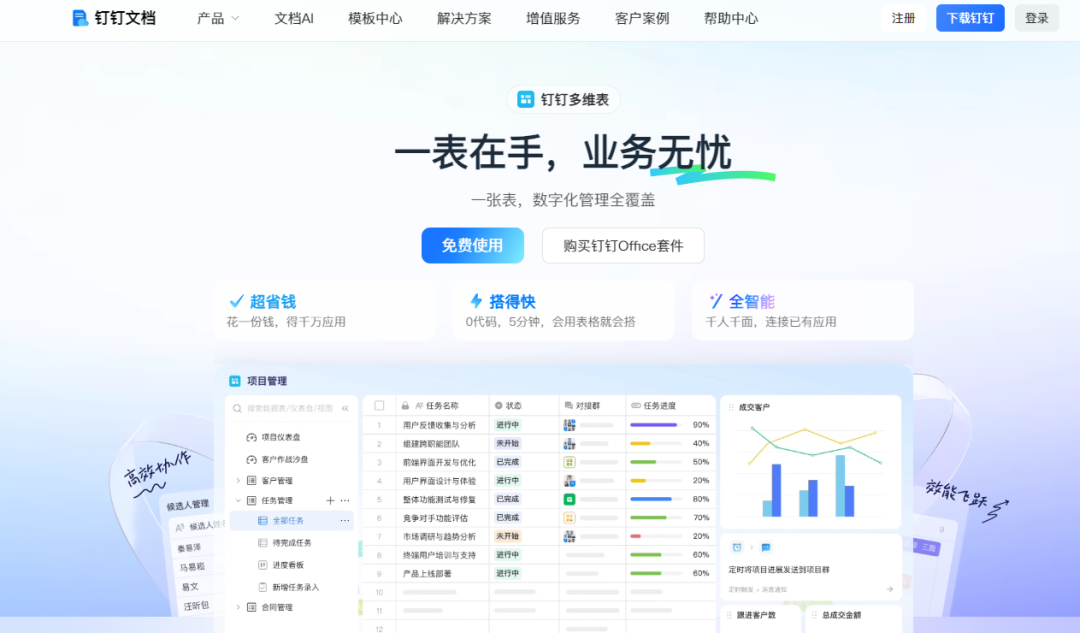Image resolution: width=1080 pixels, height=633 pixels.
Task: Click the 任务进度 column header icon
Action: click(x=636, y=406)
